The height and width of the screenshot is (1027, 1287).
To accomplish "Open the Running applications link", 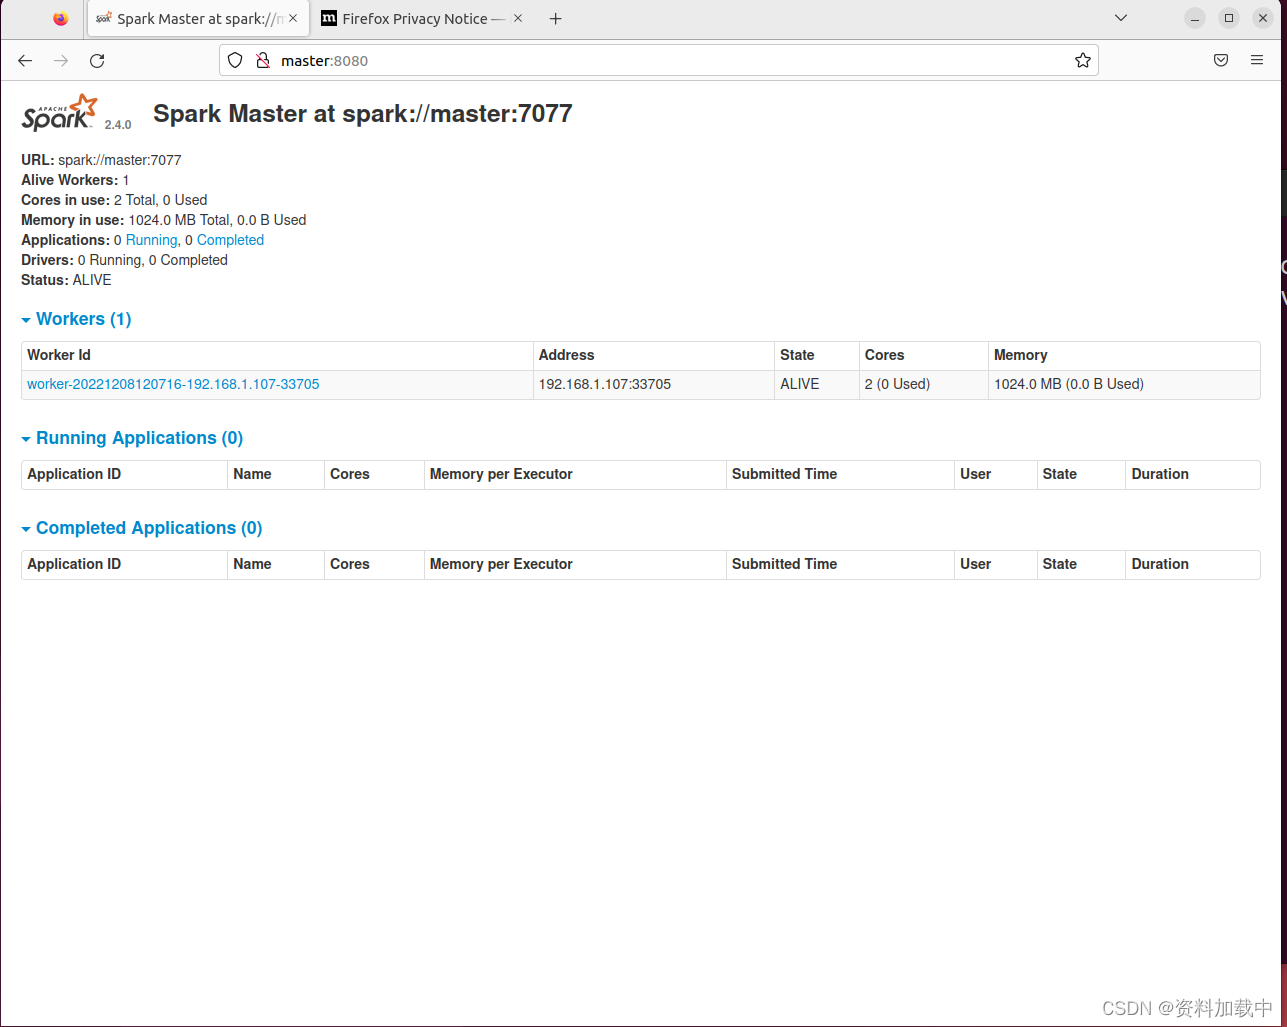I will pos(152,240).
